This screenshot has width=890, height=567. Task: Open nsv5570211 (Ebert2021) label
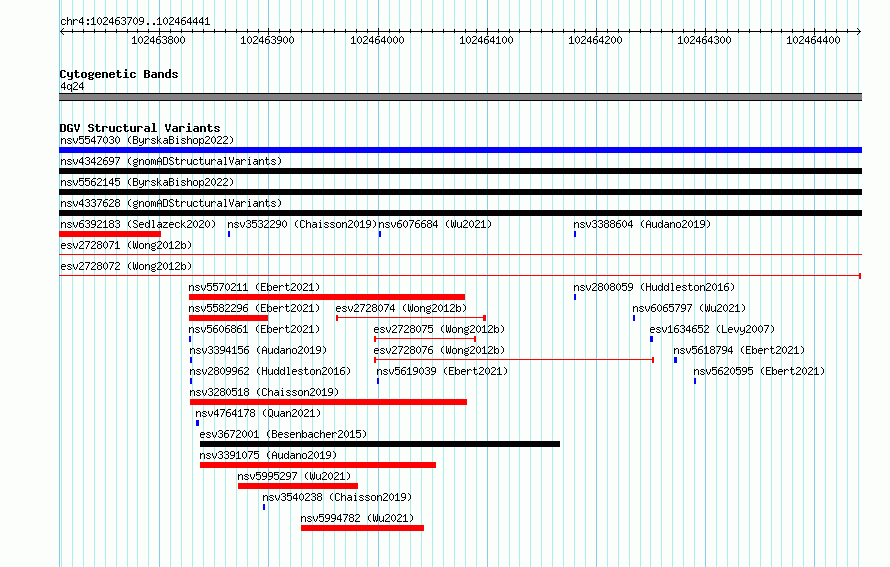[x=254, y=287]
